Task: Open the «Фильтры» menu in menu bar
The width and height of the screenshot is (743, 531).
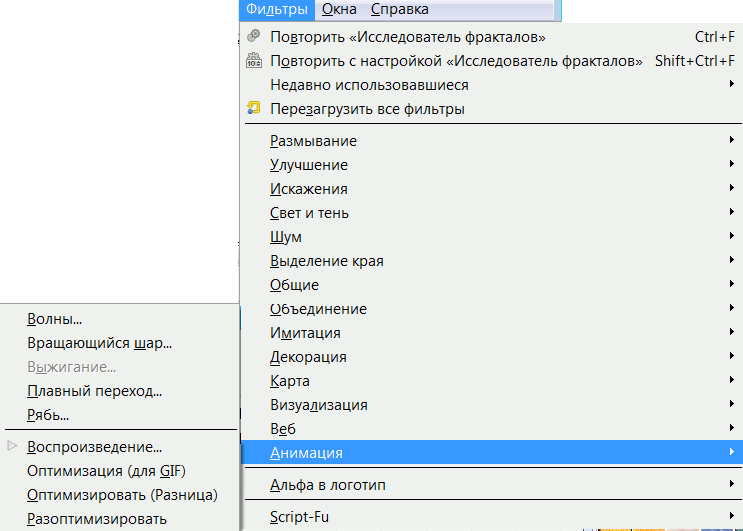Action: click(276, 10)
